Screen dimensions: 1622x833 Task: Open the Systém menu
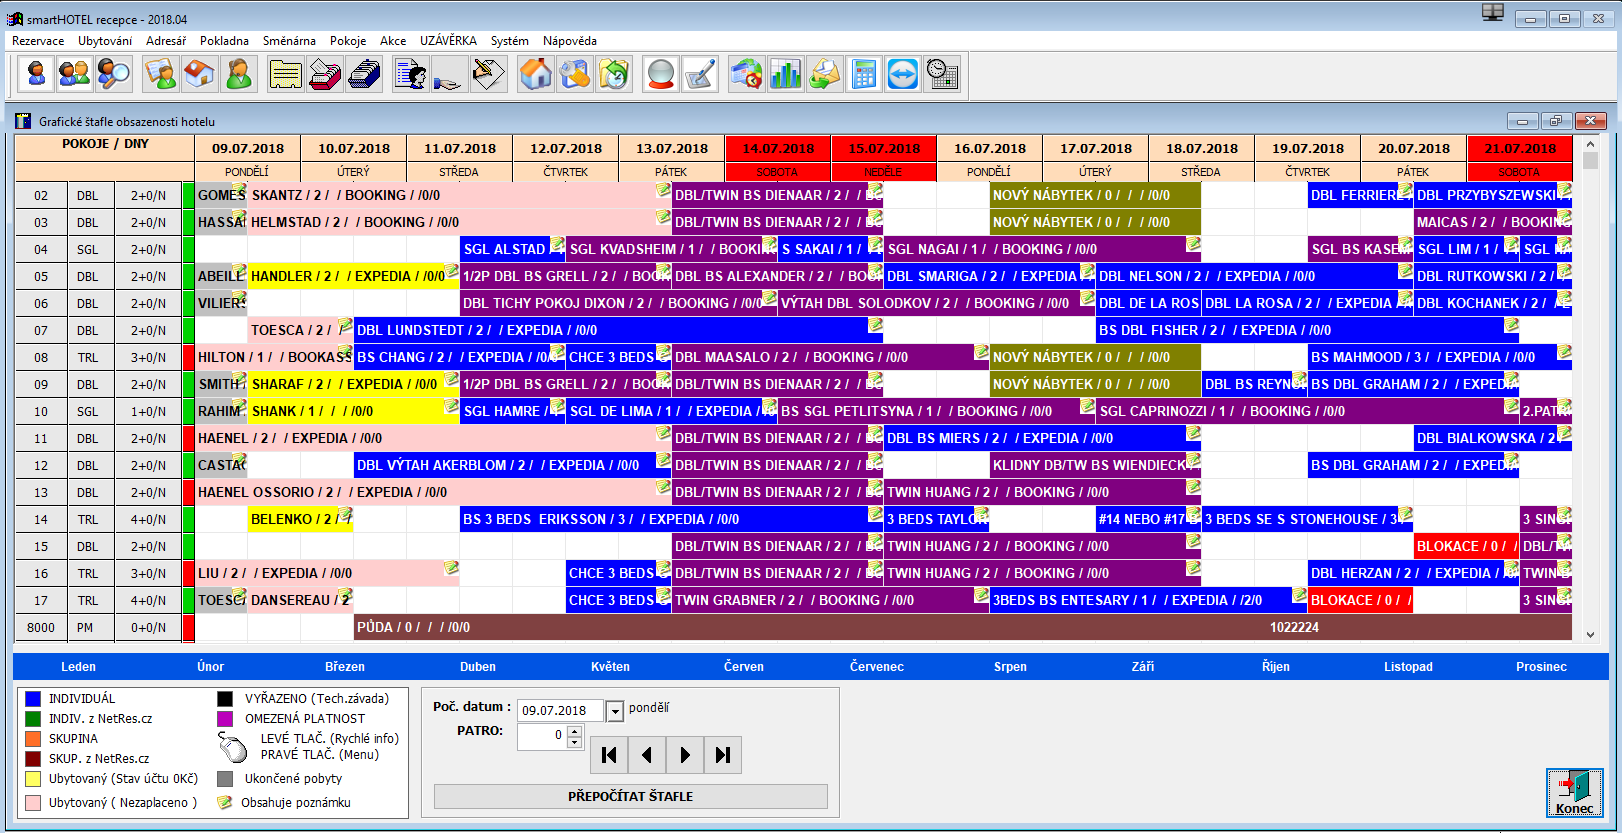[510, 41]
